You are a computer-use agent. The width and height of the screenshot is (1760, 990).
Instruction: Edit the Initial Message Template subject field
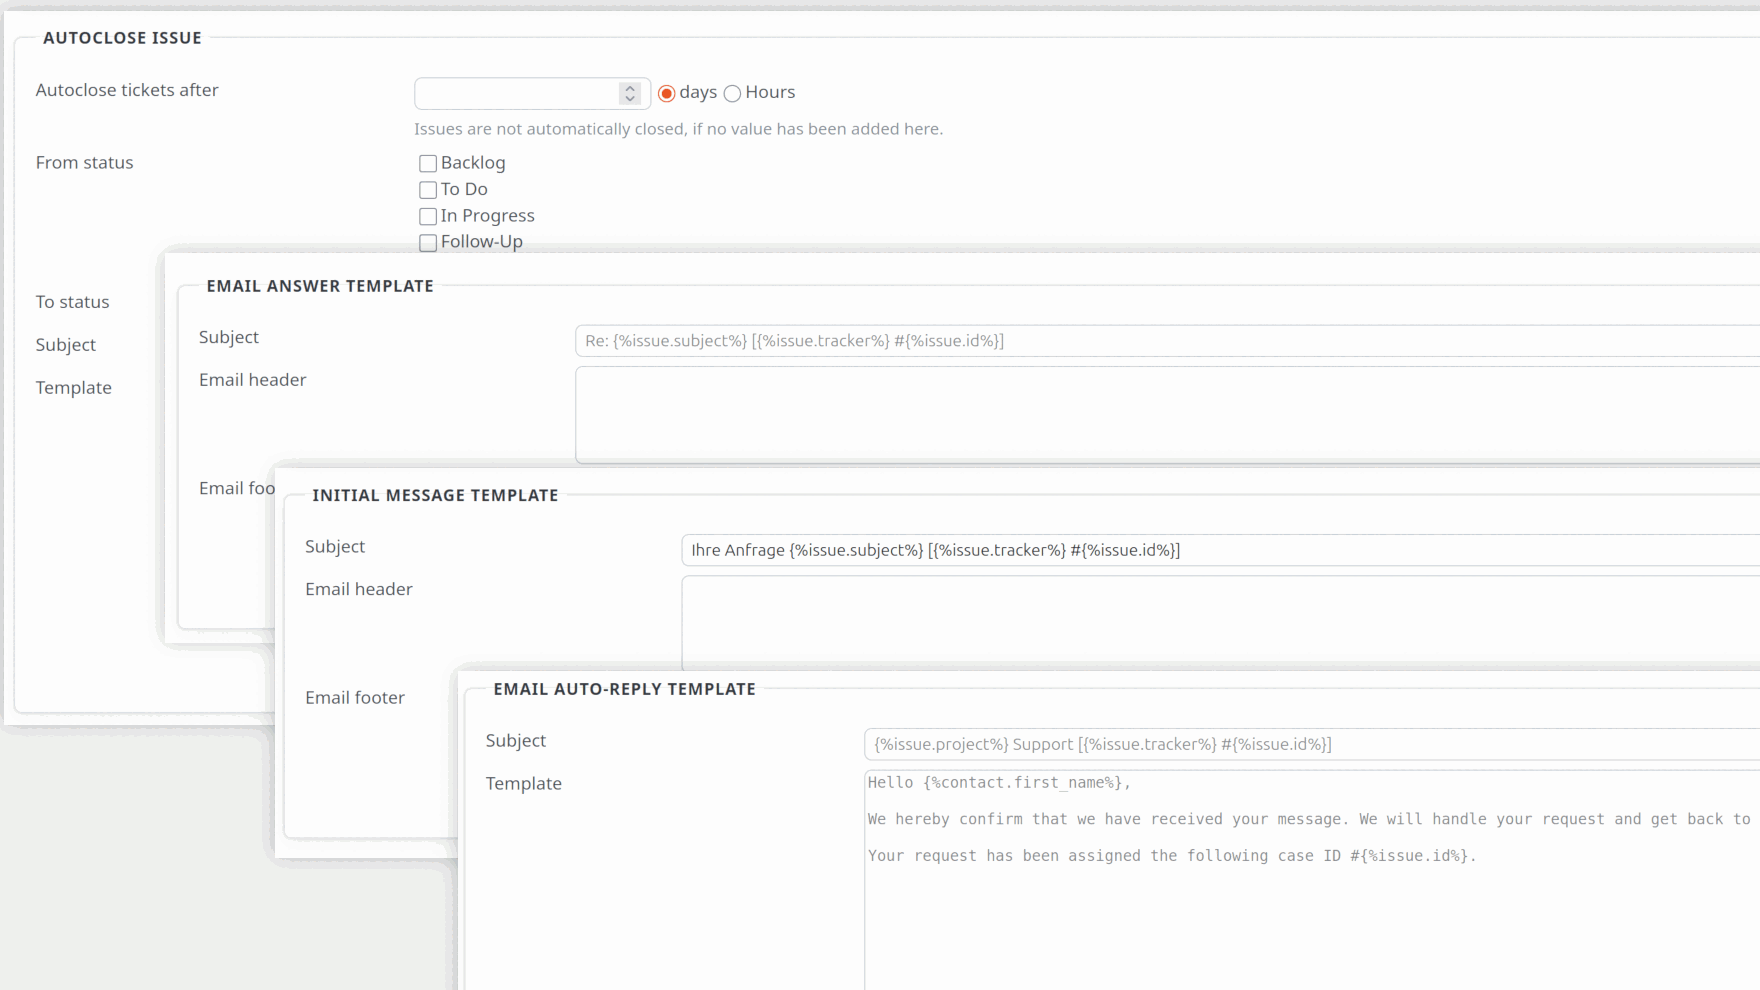(1220, 550)
